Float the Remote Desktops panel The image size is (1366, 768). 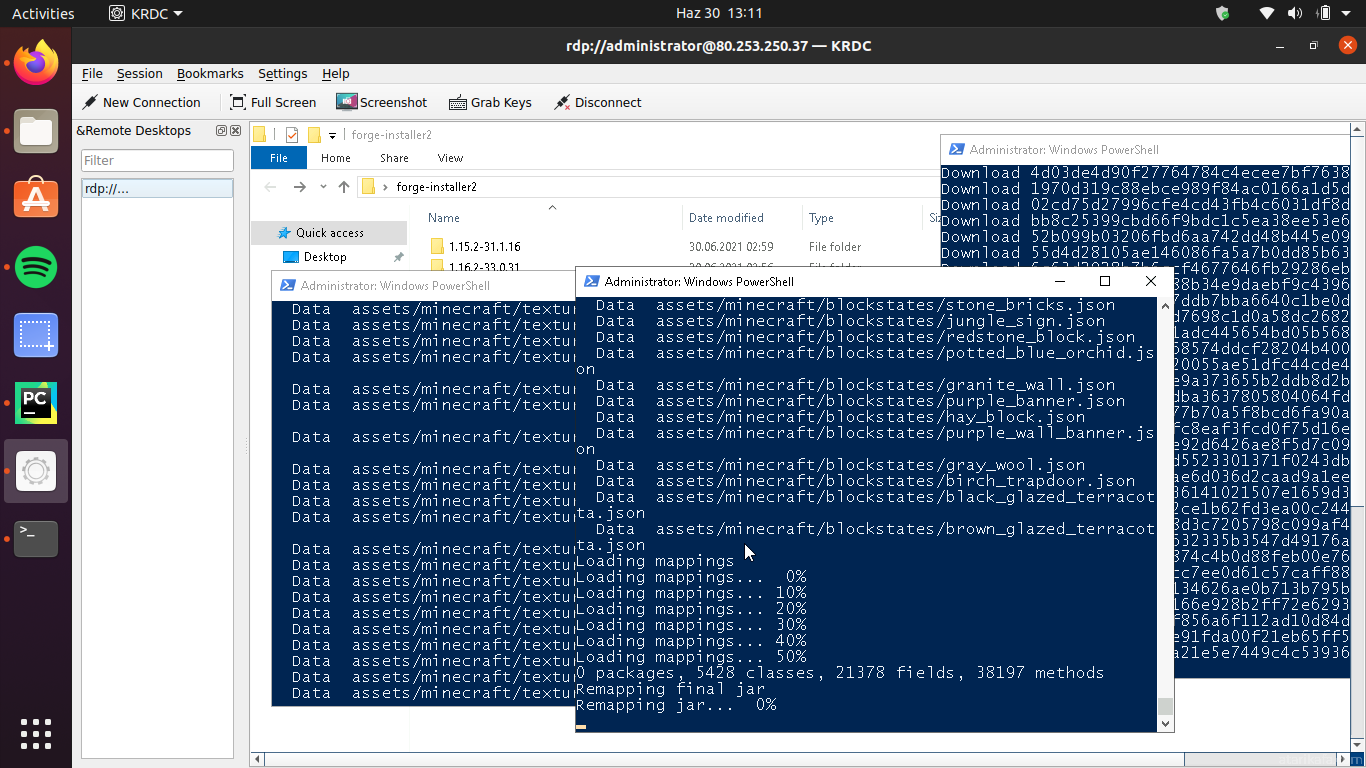pos(221,131)
